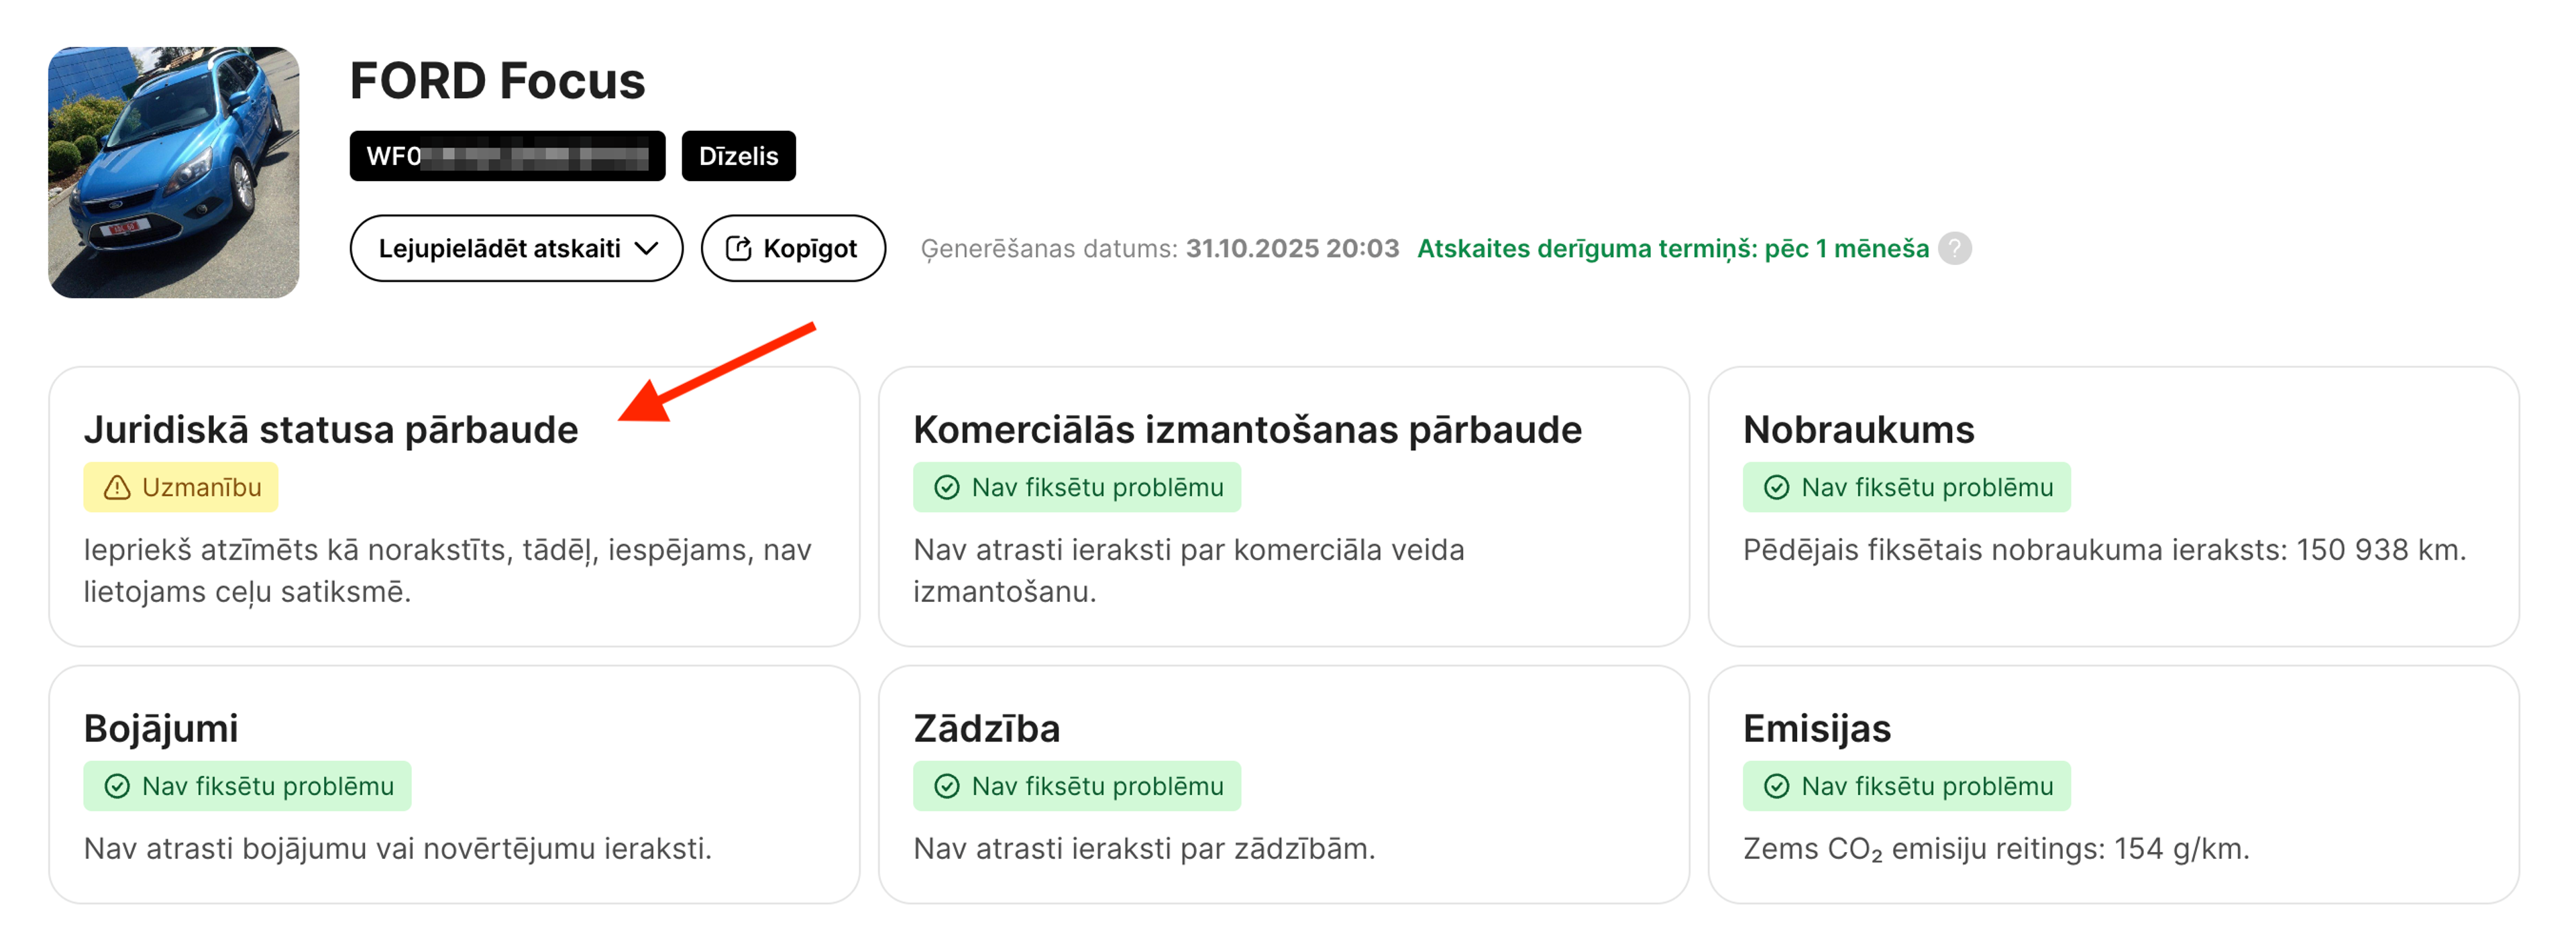Image resolution: width=2576 pixels, height=946 pixels.
Task: Select the Dīzelis fuel type badge
Action: click(738, 156)
